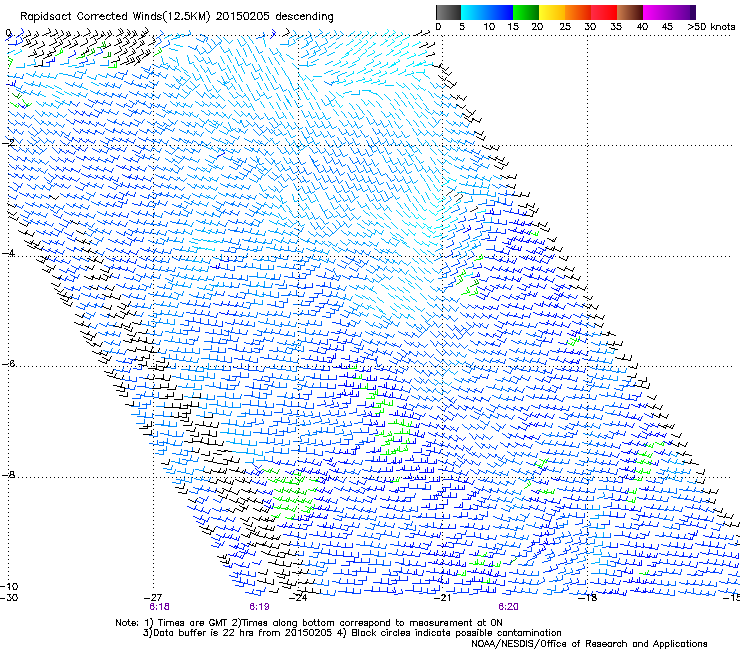
Task: Click the latitude label '-10'
Action: pos(9,586)
